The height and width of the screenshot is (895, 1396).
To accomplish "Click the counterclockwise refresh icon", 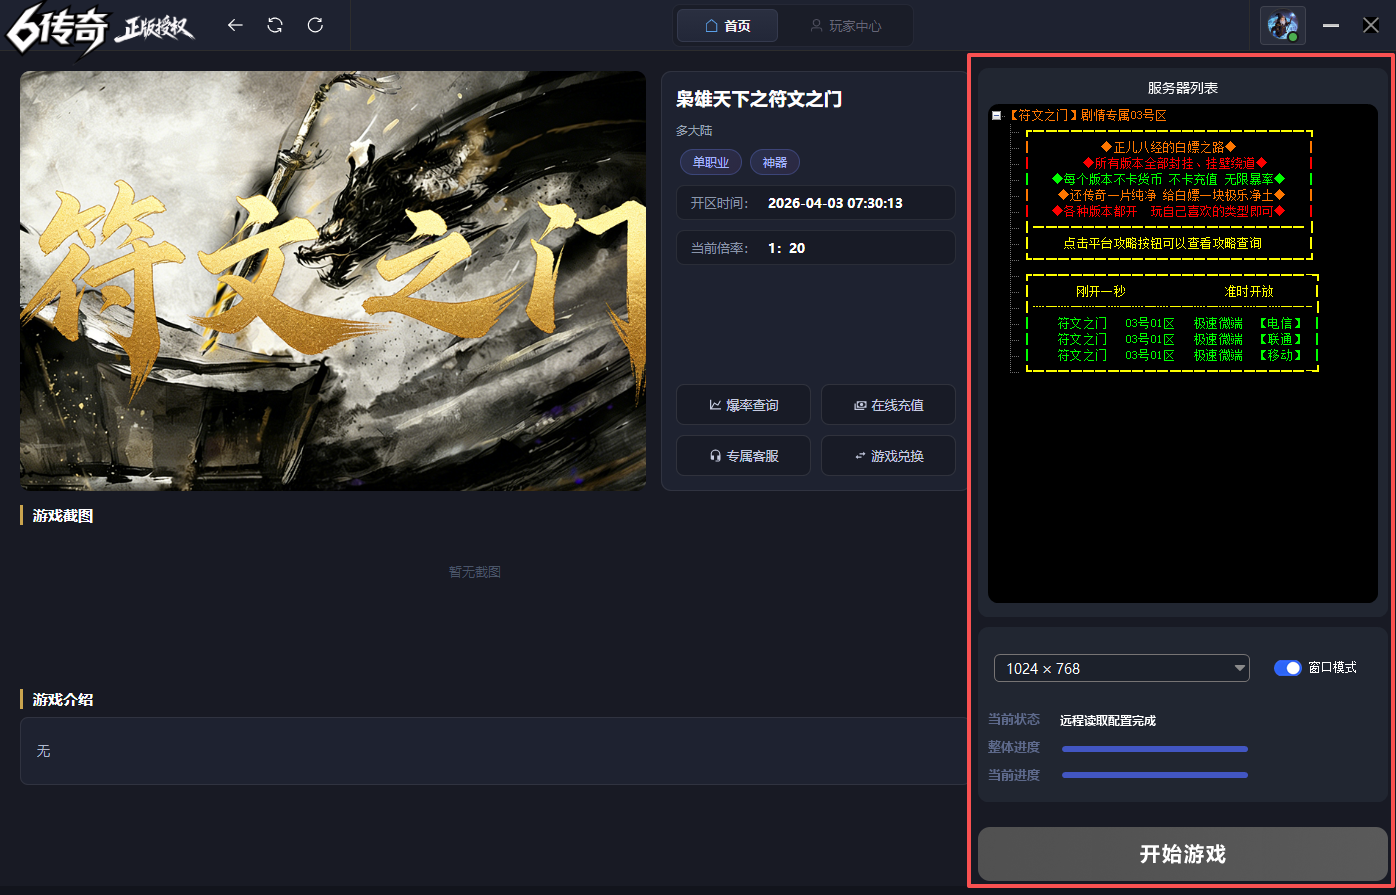I will pyautogui.click(x=275, y=25).
